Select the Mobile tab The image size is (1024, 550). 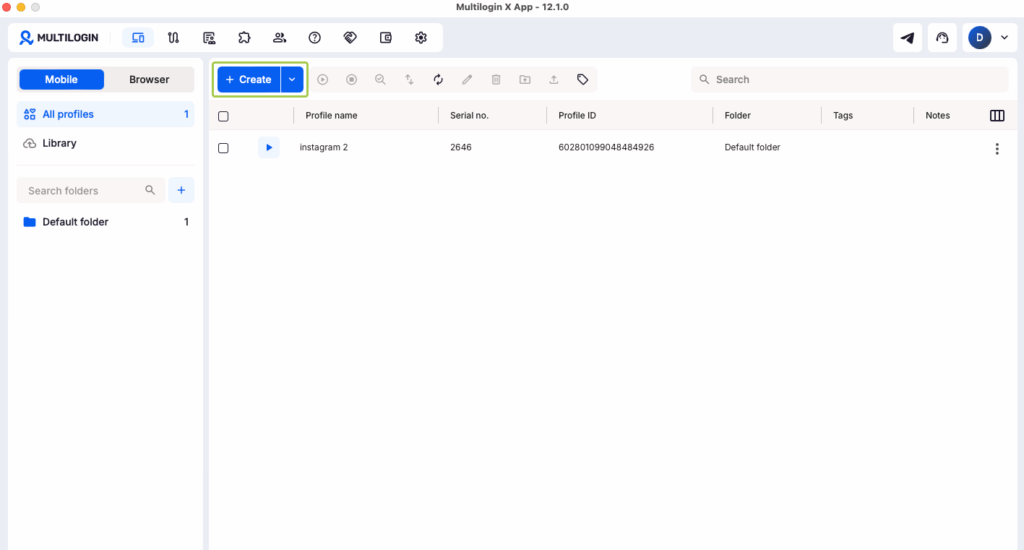(x=61, y=80)
